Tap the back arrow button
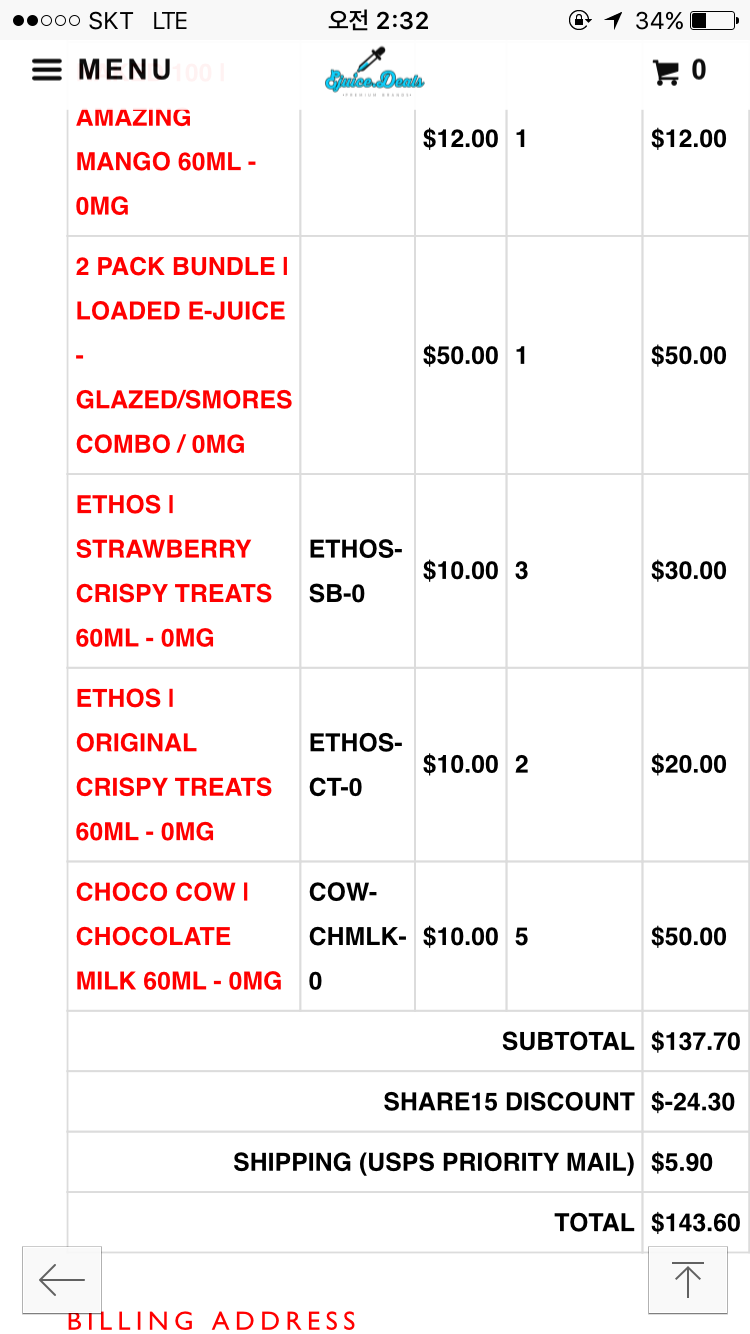 (x=62, y=1280)
